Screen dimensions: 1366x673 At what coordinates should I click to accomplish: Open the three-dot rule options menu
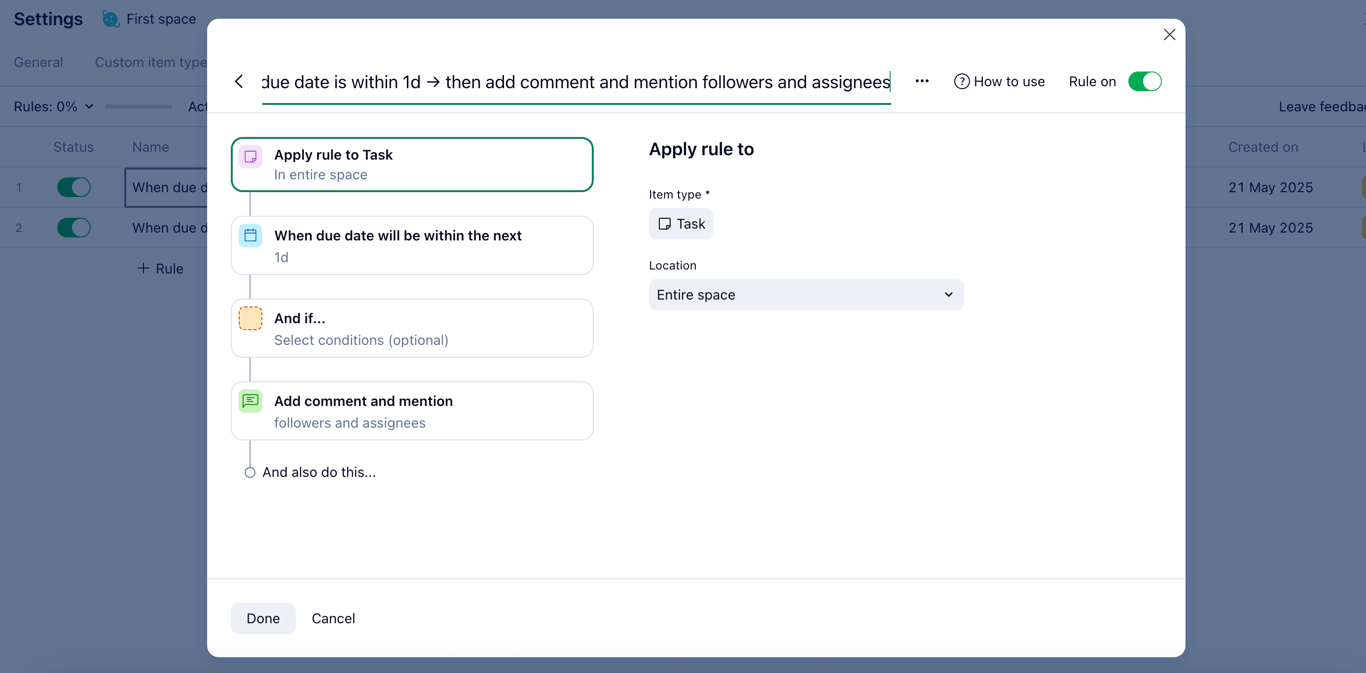point(921,81)
